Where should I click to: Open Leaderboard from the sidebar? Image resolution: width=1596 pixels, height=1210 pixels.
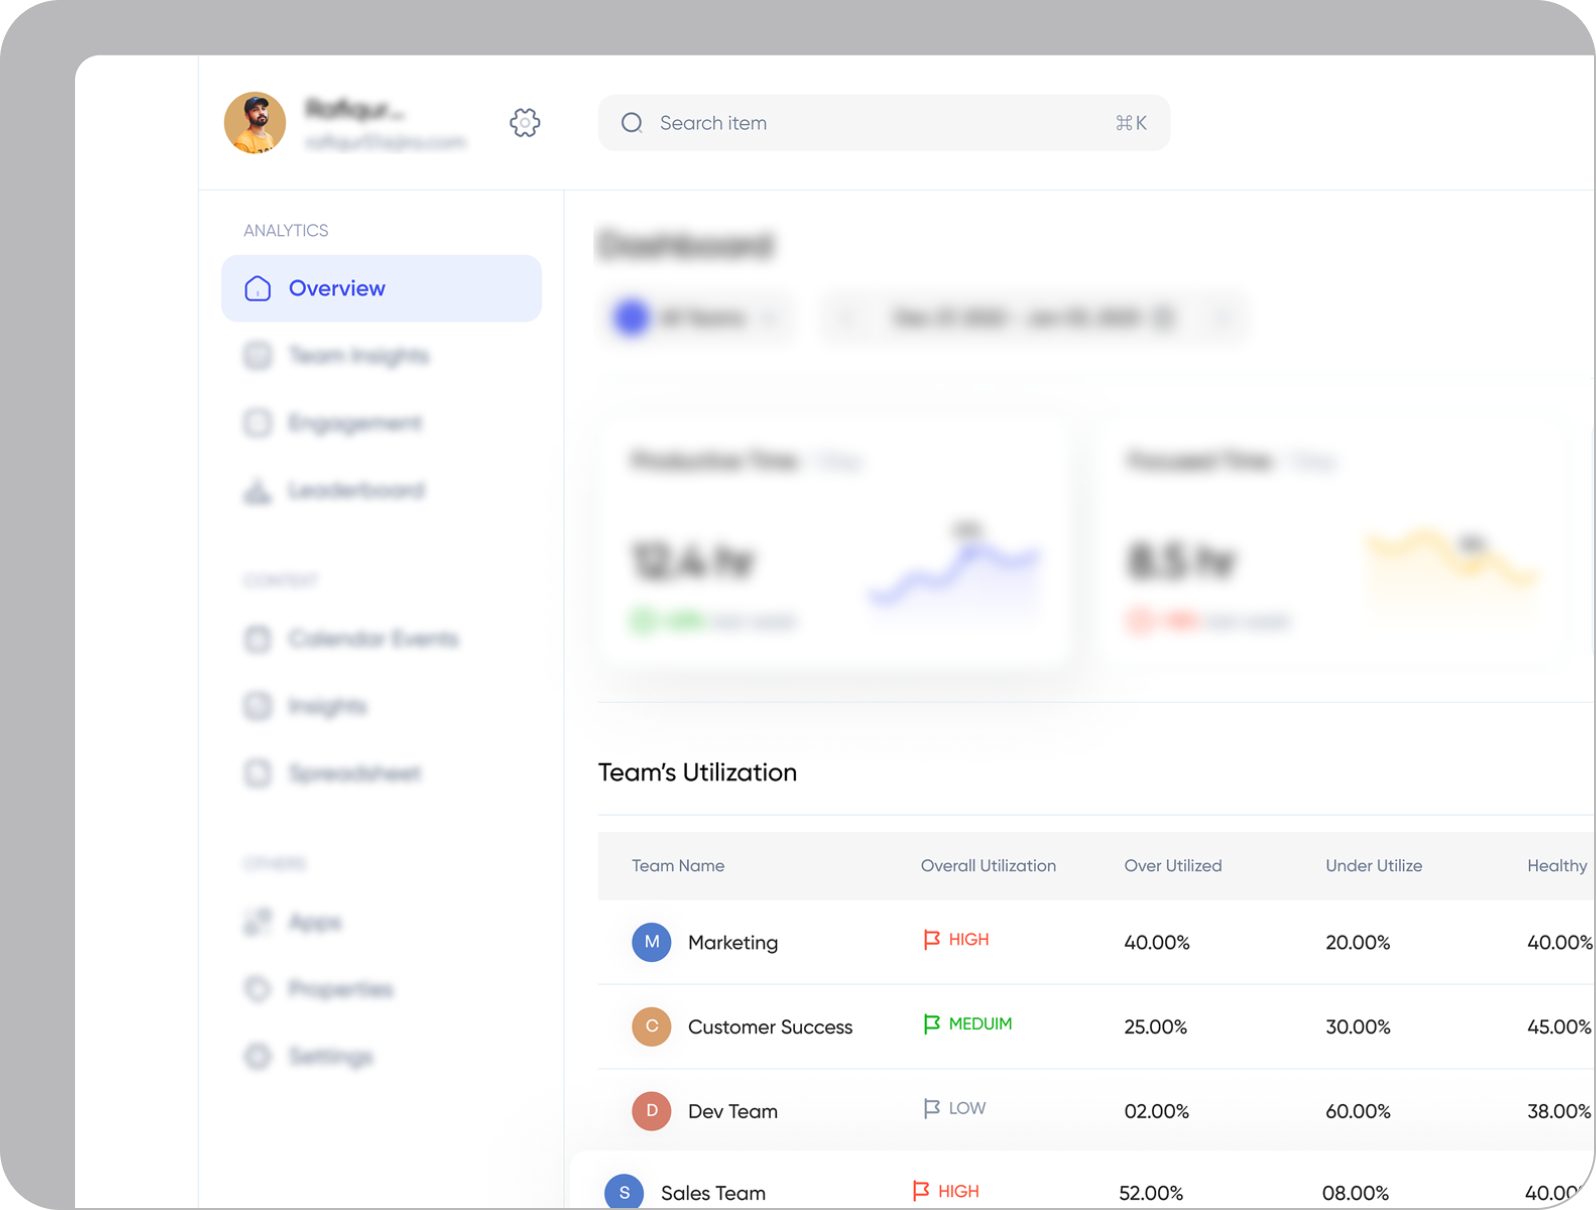(355, 491)
